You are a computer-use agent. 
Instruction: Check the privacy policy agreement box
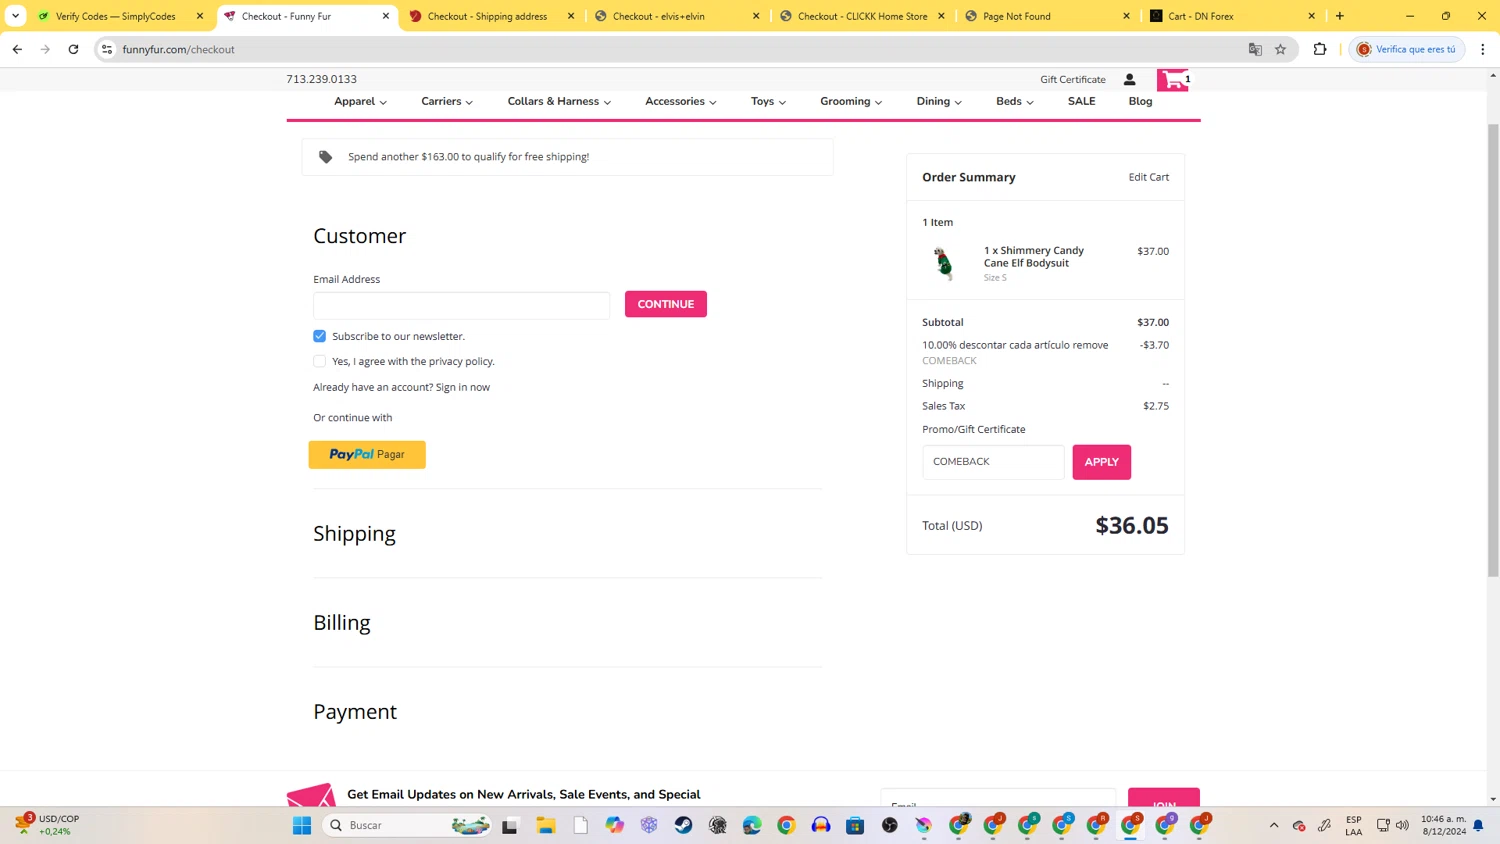click(320, 361)
